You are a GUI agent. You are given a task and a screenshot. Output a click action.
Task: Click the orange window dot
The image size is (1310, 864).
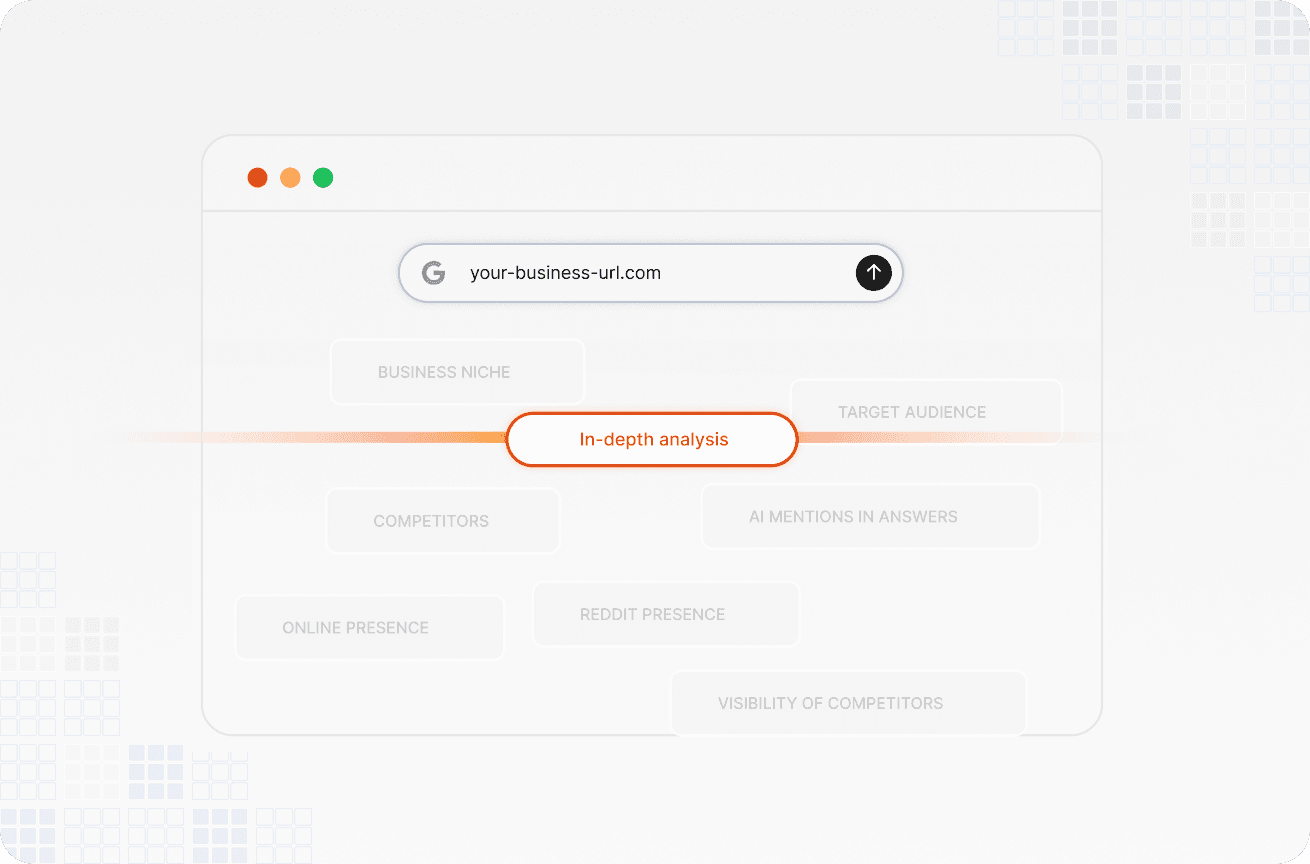point(290,178)
